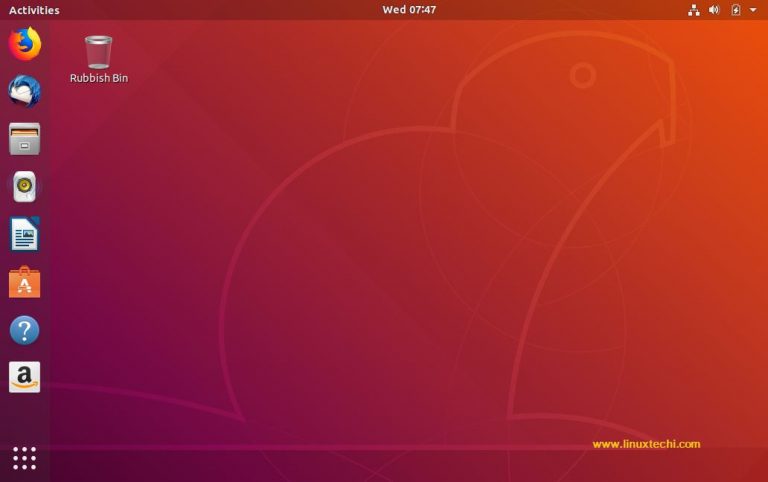Launch Firefox from the dock
768x482 pixels.
[x=24, y=44]
